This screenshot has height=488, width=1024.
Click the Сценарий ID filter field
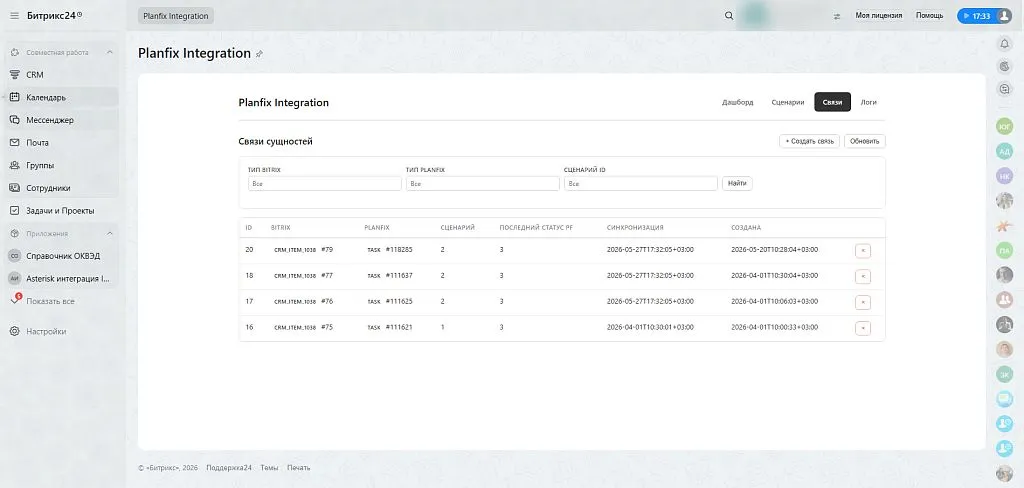coord(641,184)
